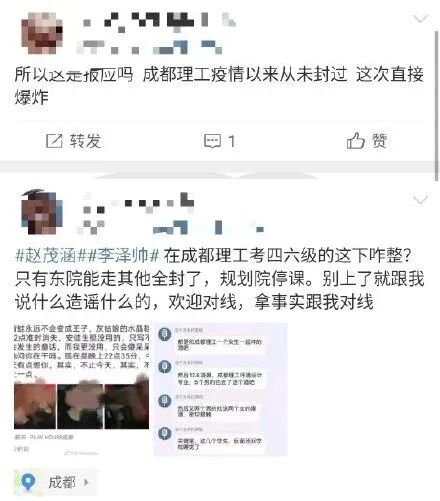The width and height of the screenshot is (440, 501).
Task: Open the #赵茂涵# hashtag topic
Action: [46, 256]
